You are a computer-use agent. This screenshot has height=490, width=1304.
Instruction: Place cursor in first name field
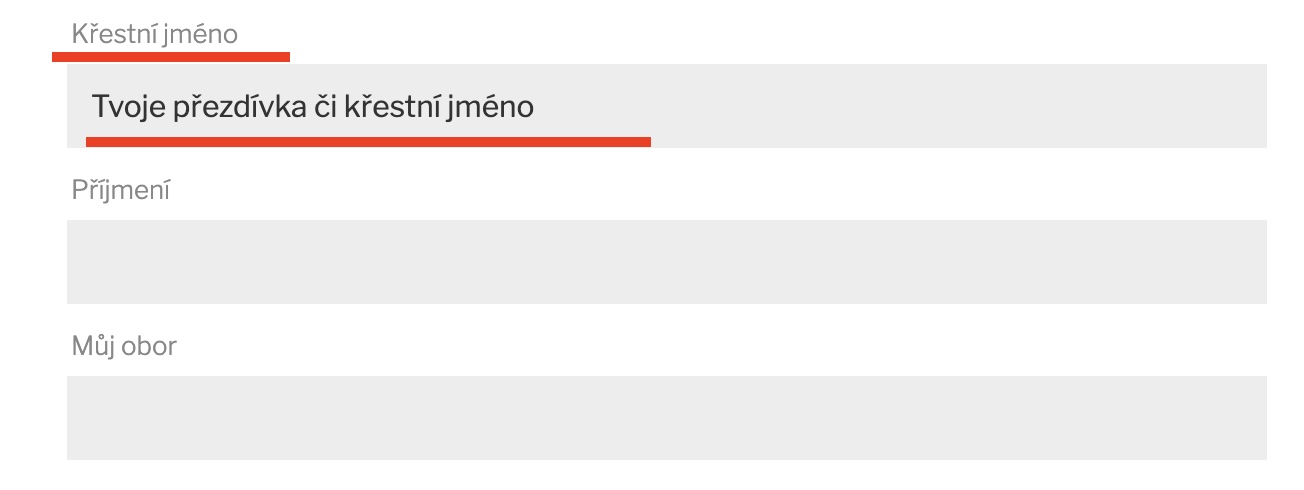click(667, 106)
